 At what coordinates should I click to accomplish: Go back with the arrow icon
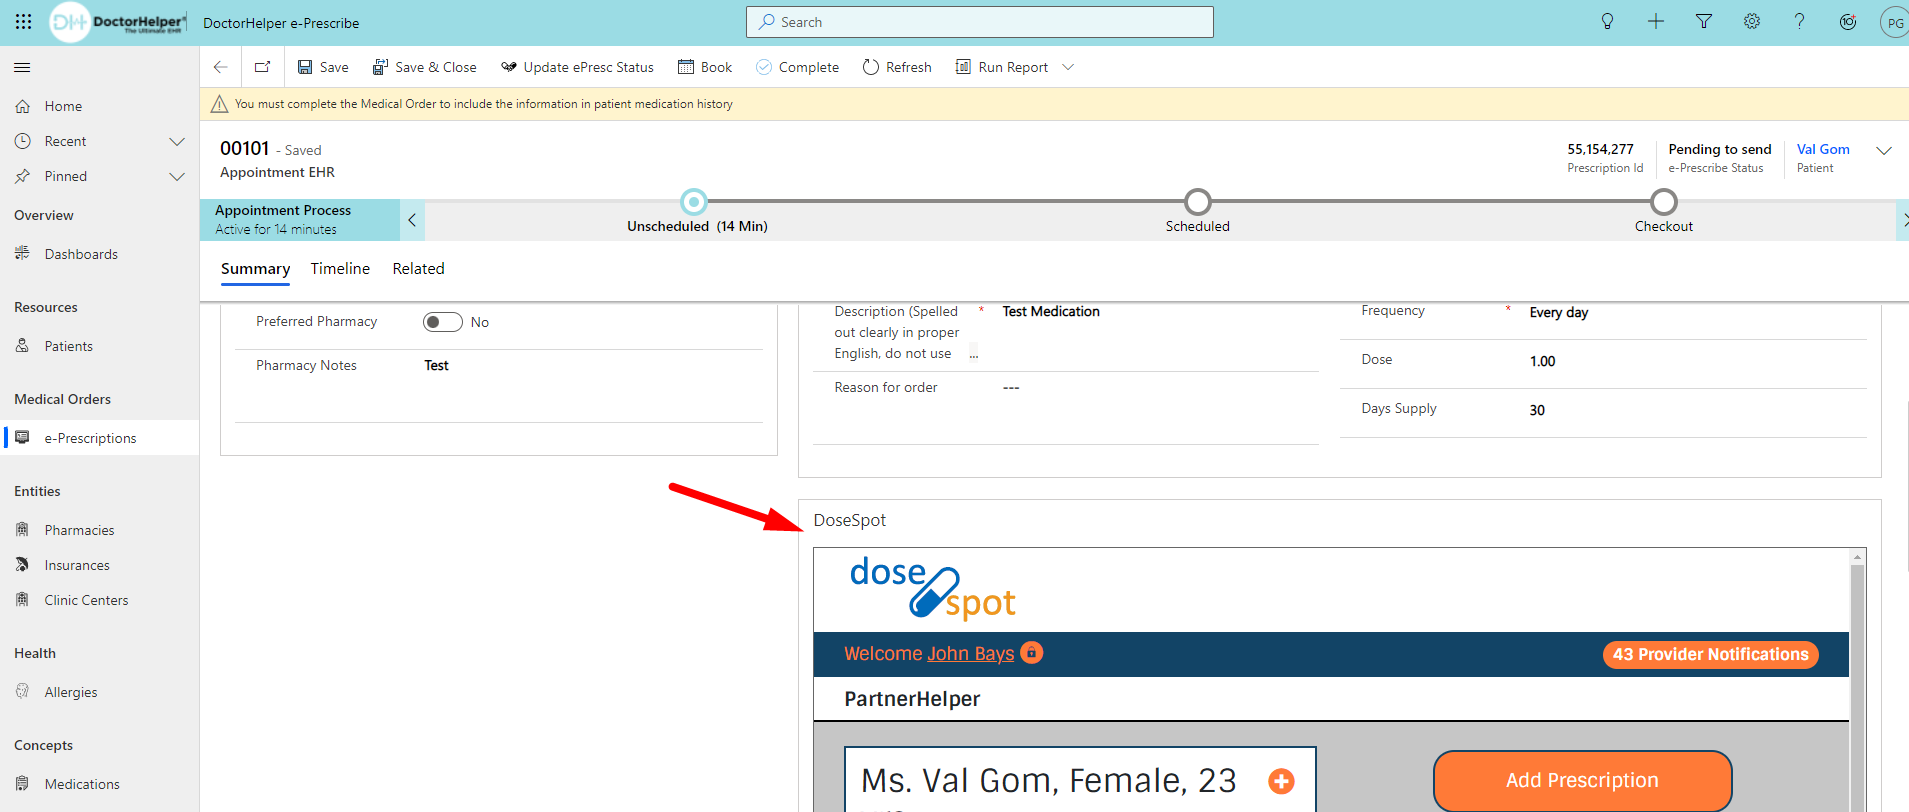[x=220, y=67]
